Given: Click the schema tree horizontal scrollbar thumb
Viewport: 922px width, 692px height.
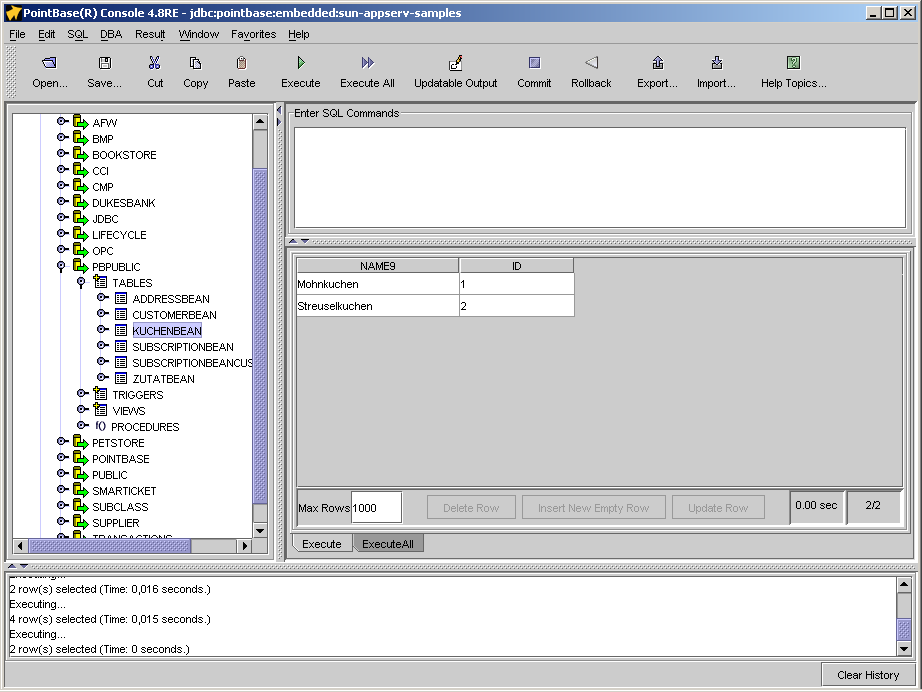Looking at the screenshot, I should (x=110, y=546).
